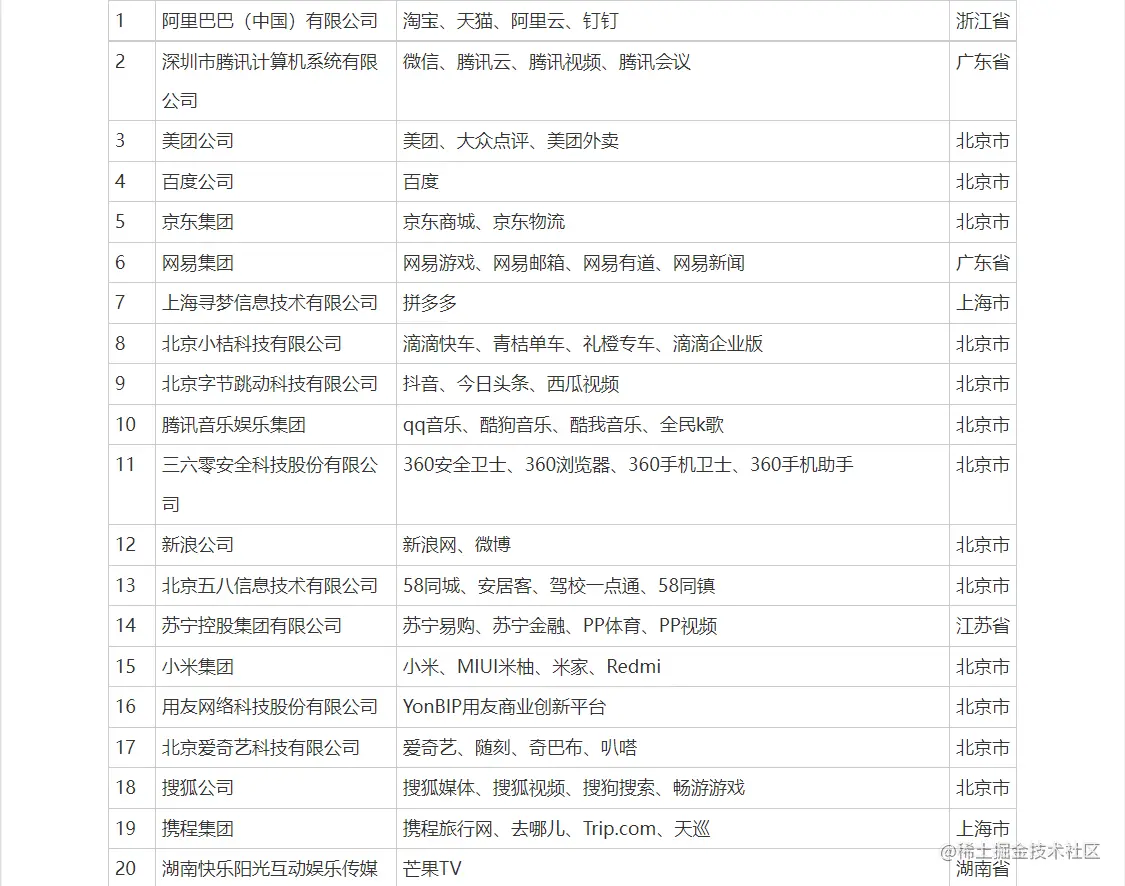Click the 百度公司 cell

pos(276,182)
